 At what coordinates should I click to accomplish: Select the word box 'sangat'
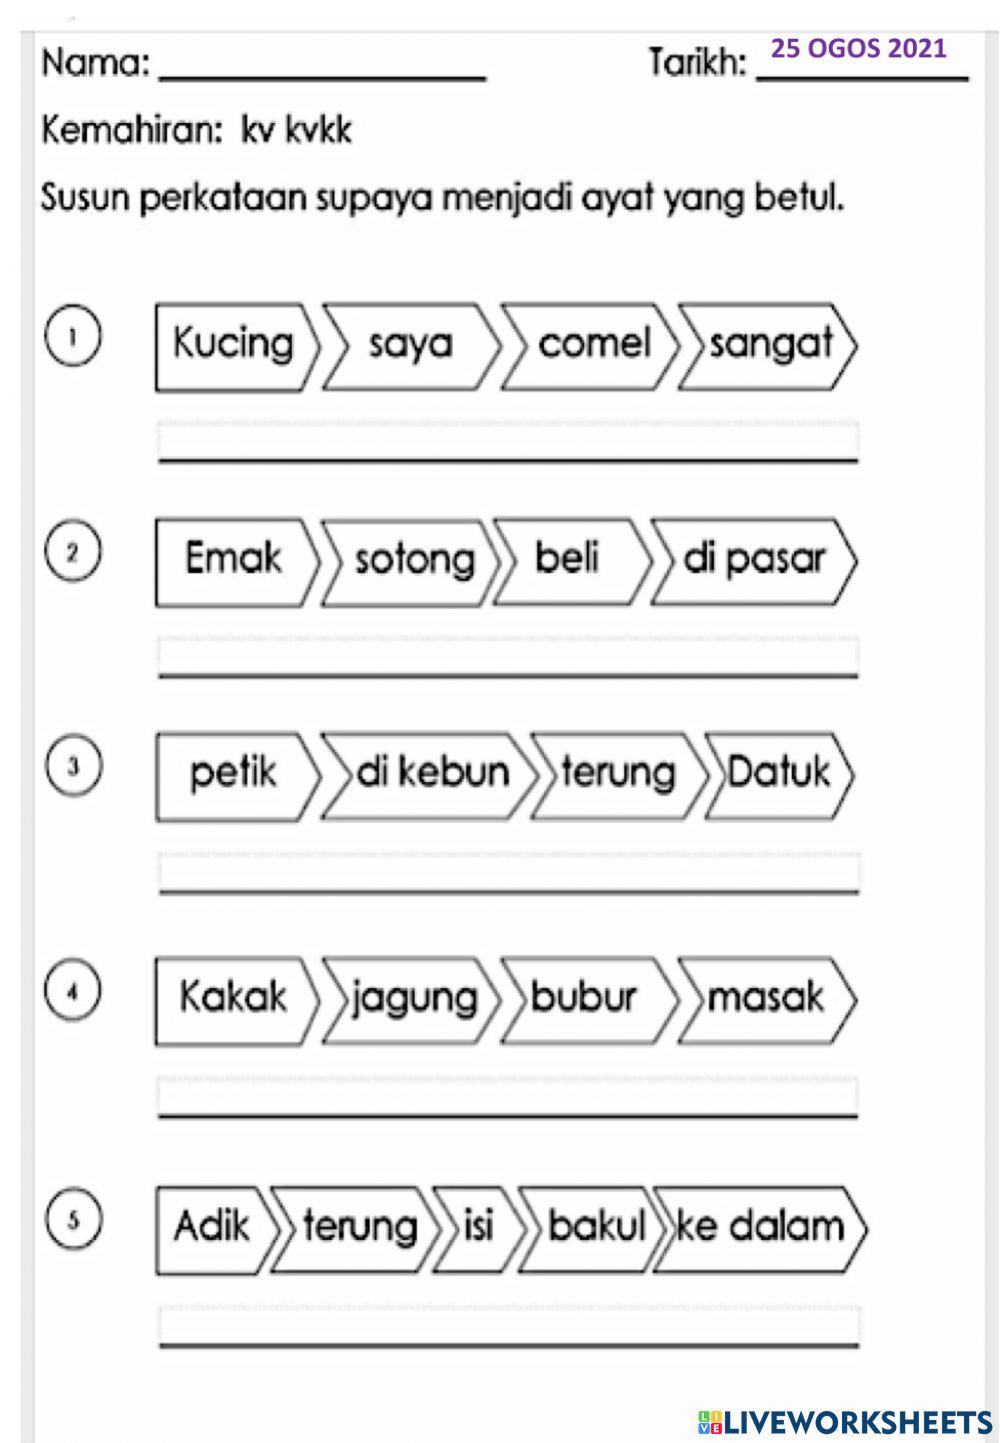[x=768, y=345]
